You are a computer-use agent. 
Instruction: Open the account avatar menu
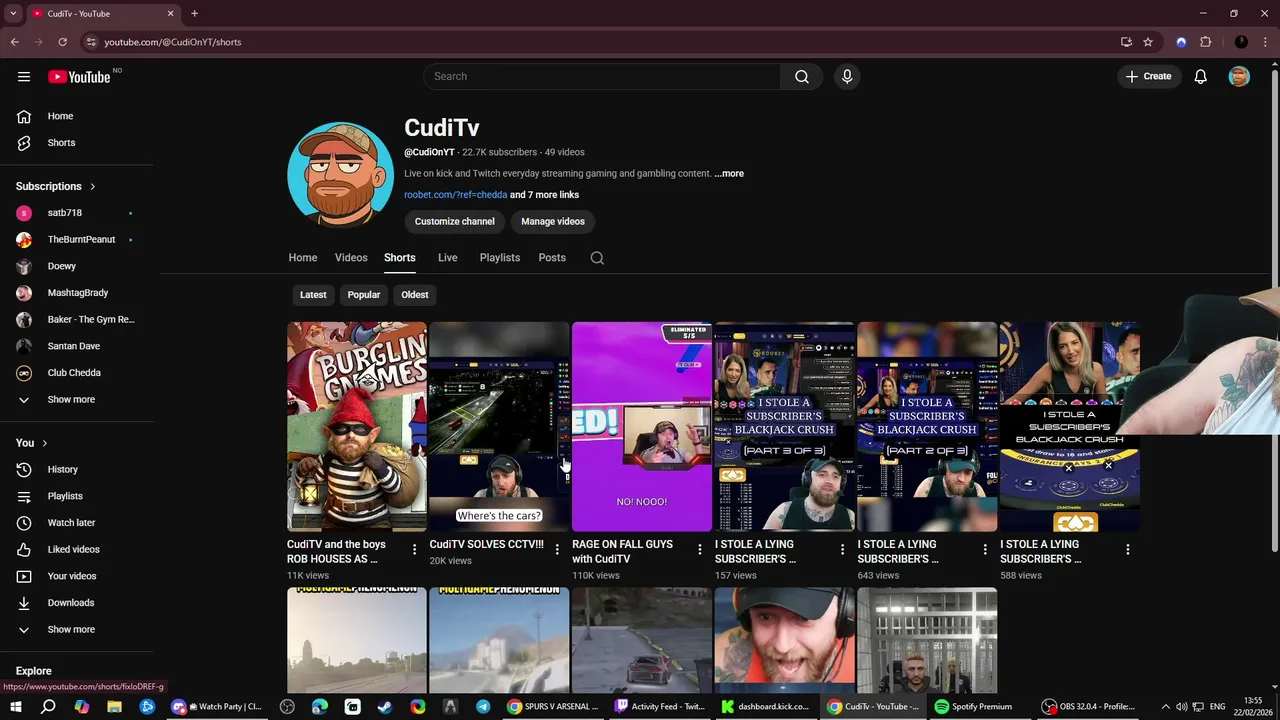[x=1239, y=77]
